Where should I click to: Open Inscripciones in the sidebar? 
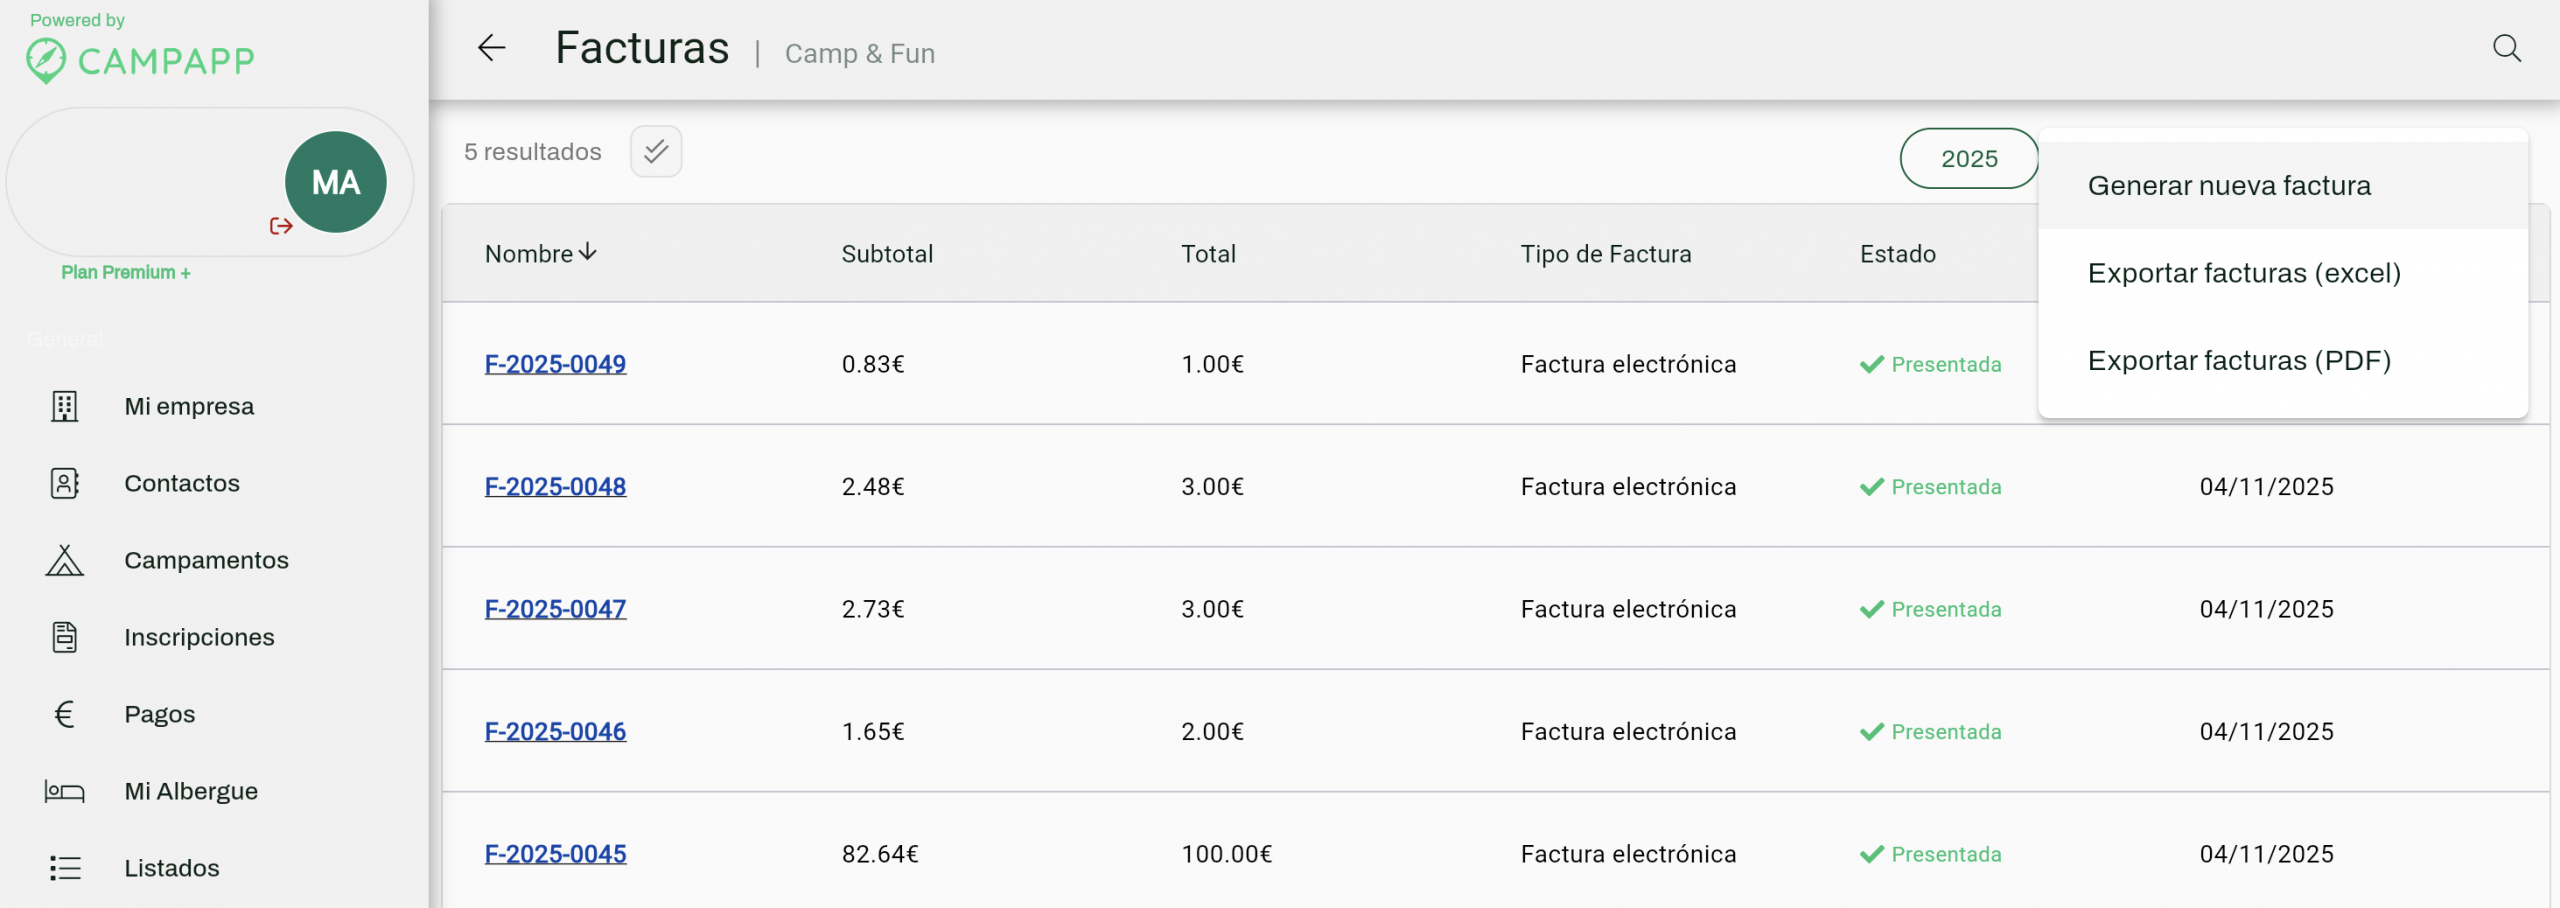point(199,637)
